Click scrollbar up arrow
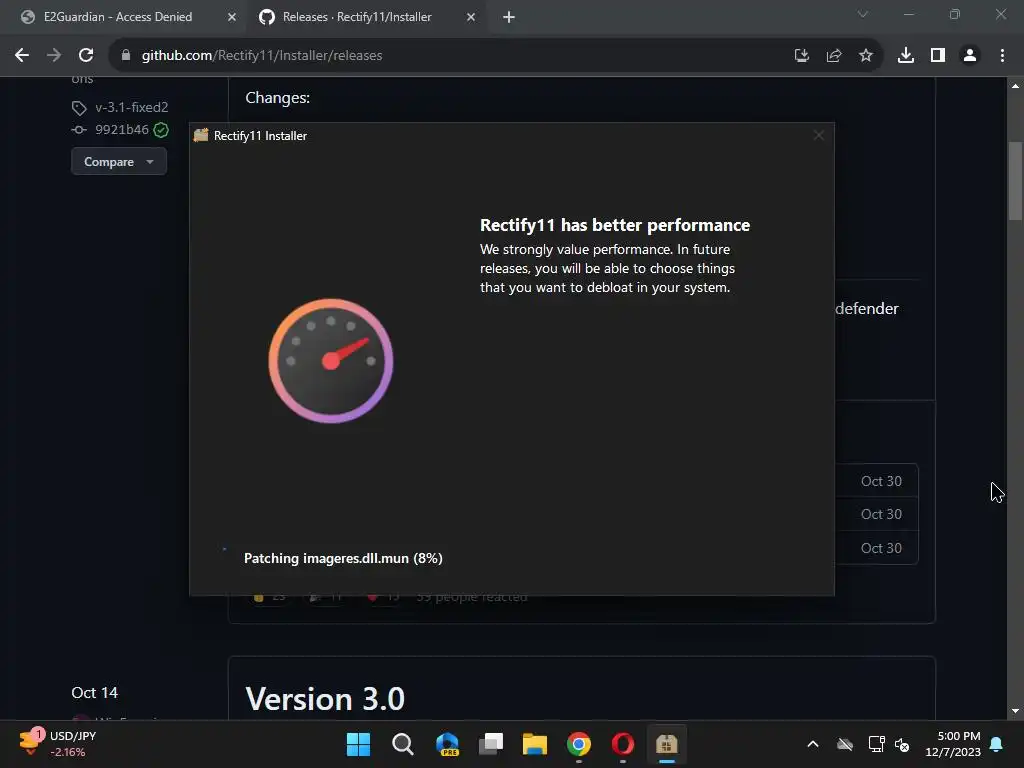This screenshot has width=1024, height=768. (x=1015, y=86)
